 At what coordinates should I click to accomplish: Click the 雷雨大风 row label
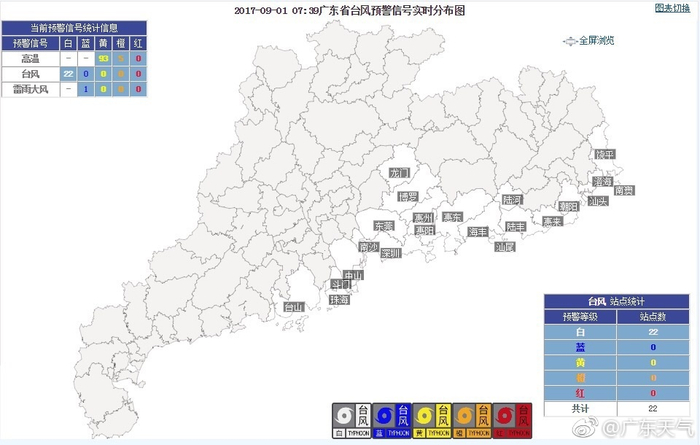tap(30, 89)
